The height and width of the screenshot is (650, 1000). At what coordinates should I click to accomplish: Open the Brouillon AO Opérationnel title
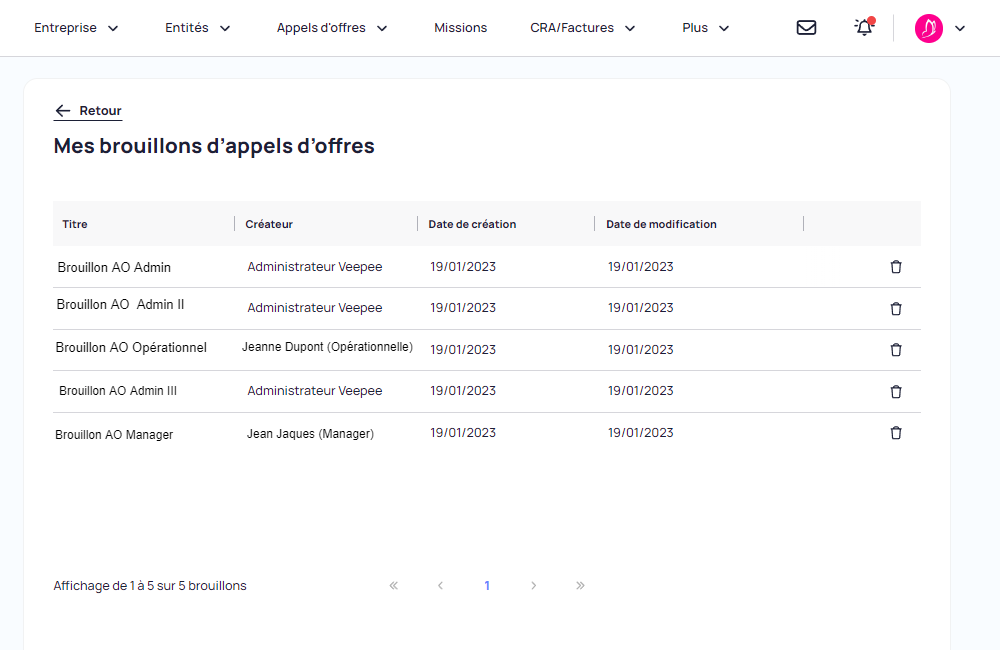131,348
